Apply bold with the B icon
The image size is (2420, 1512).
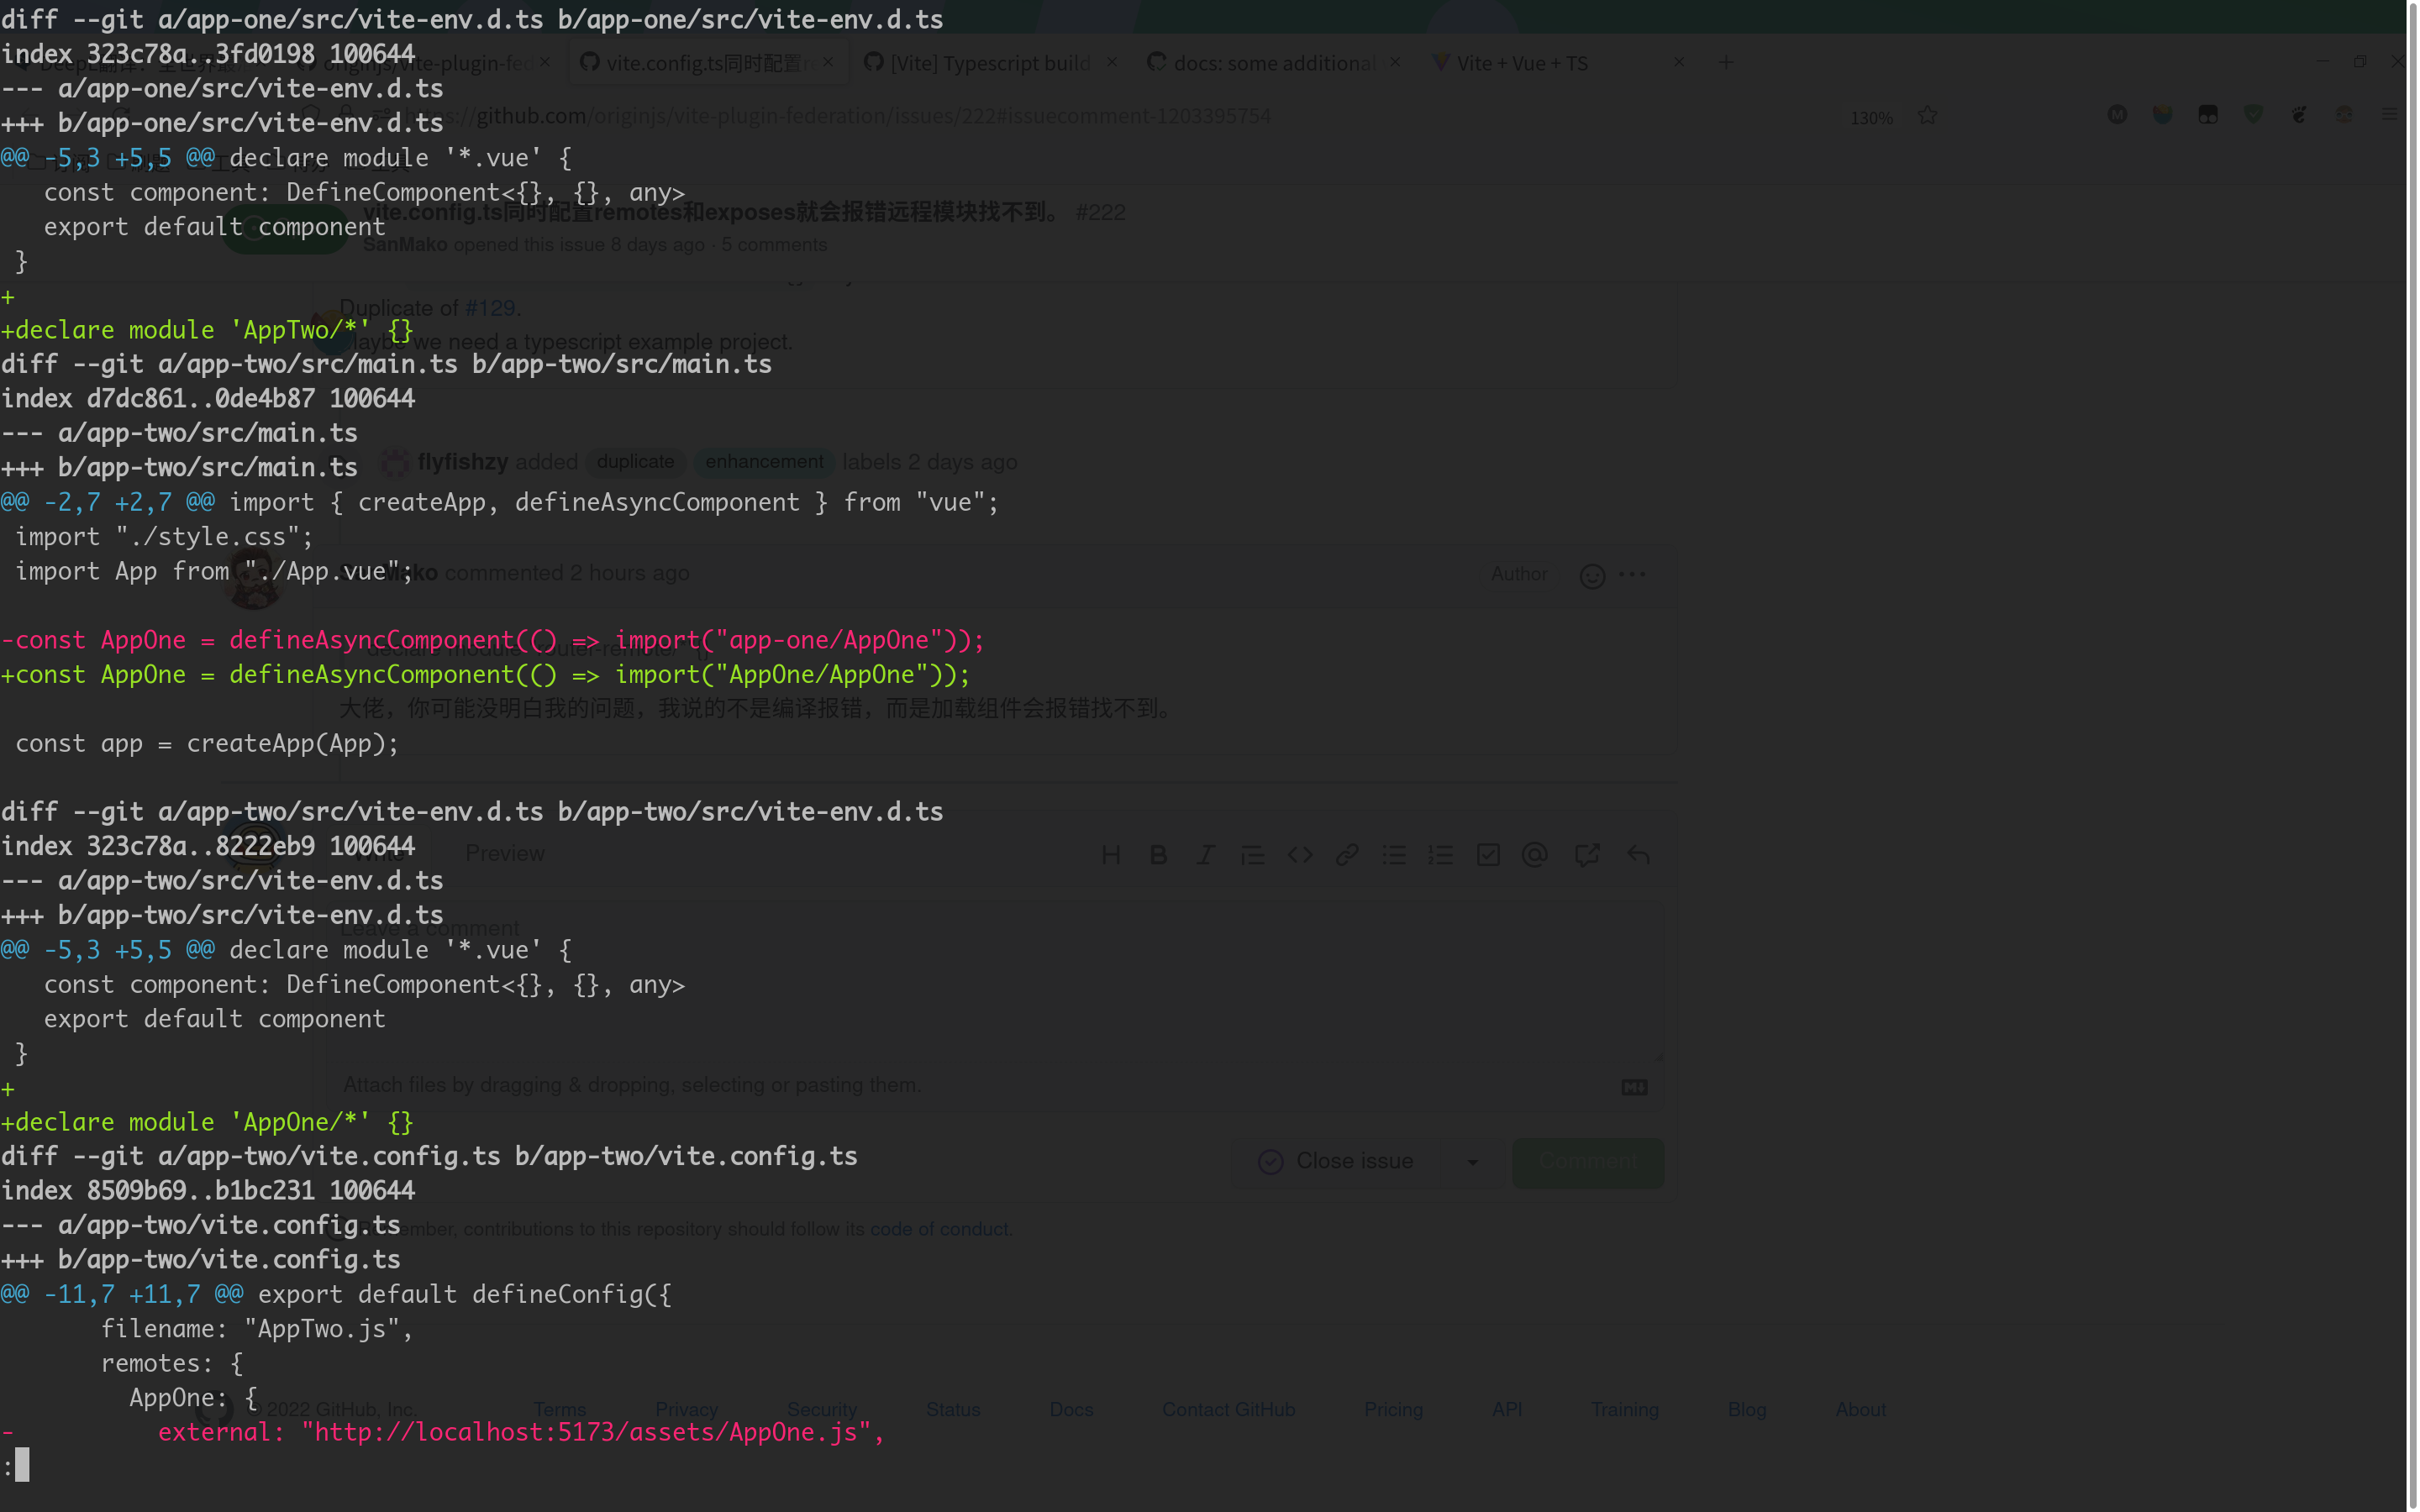(1158, 855)
